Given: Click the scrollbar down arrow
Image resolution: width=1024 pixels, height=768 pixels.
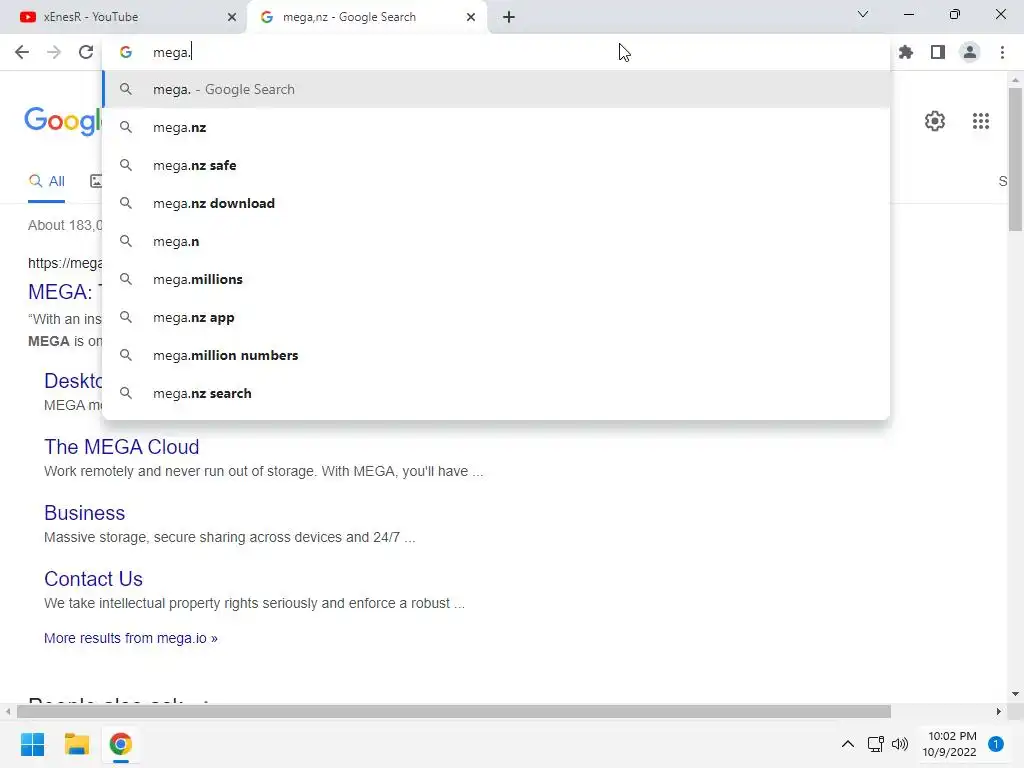Looking at the screenshot, I should [x=1015, y=694].
